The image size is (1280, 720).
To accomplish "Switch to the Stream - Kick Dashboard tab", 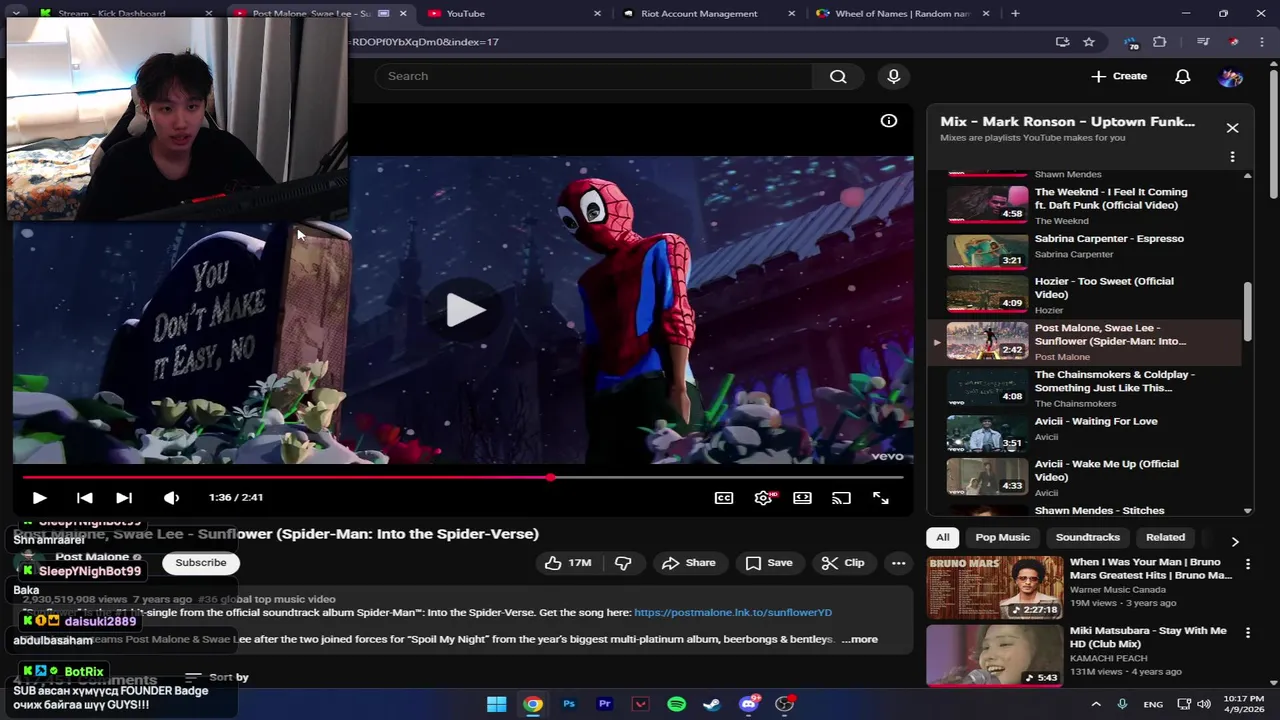I will tap(125, 13).
